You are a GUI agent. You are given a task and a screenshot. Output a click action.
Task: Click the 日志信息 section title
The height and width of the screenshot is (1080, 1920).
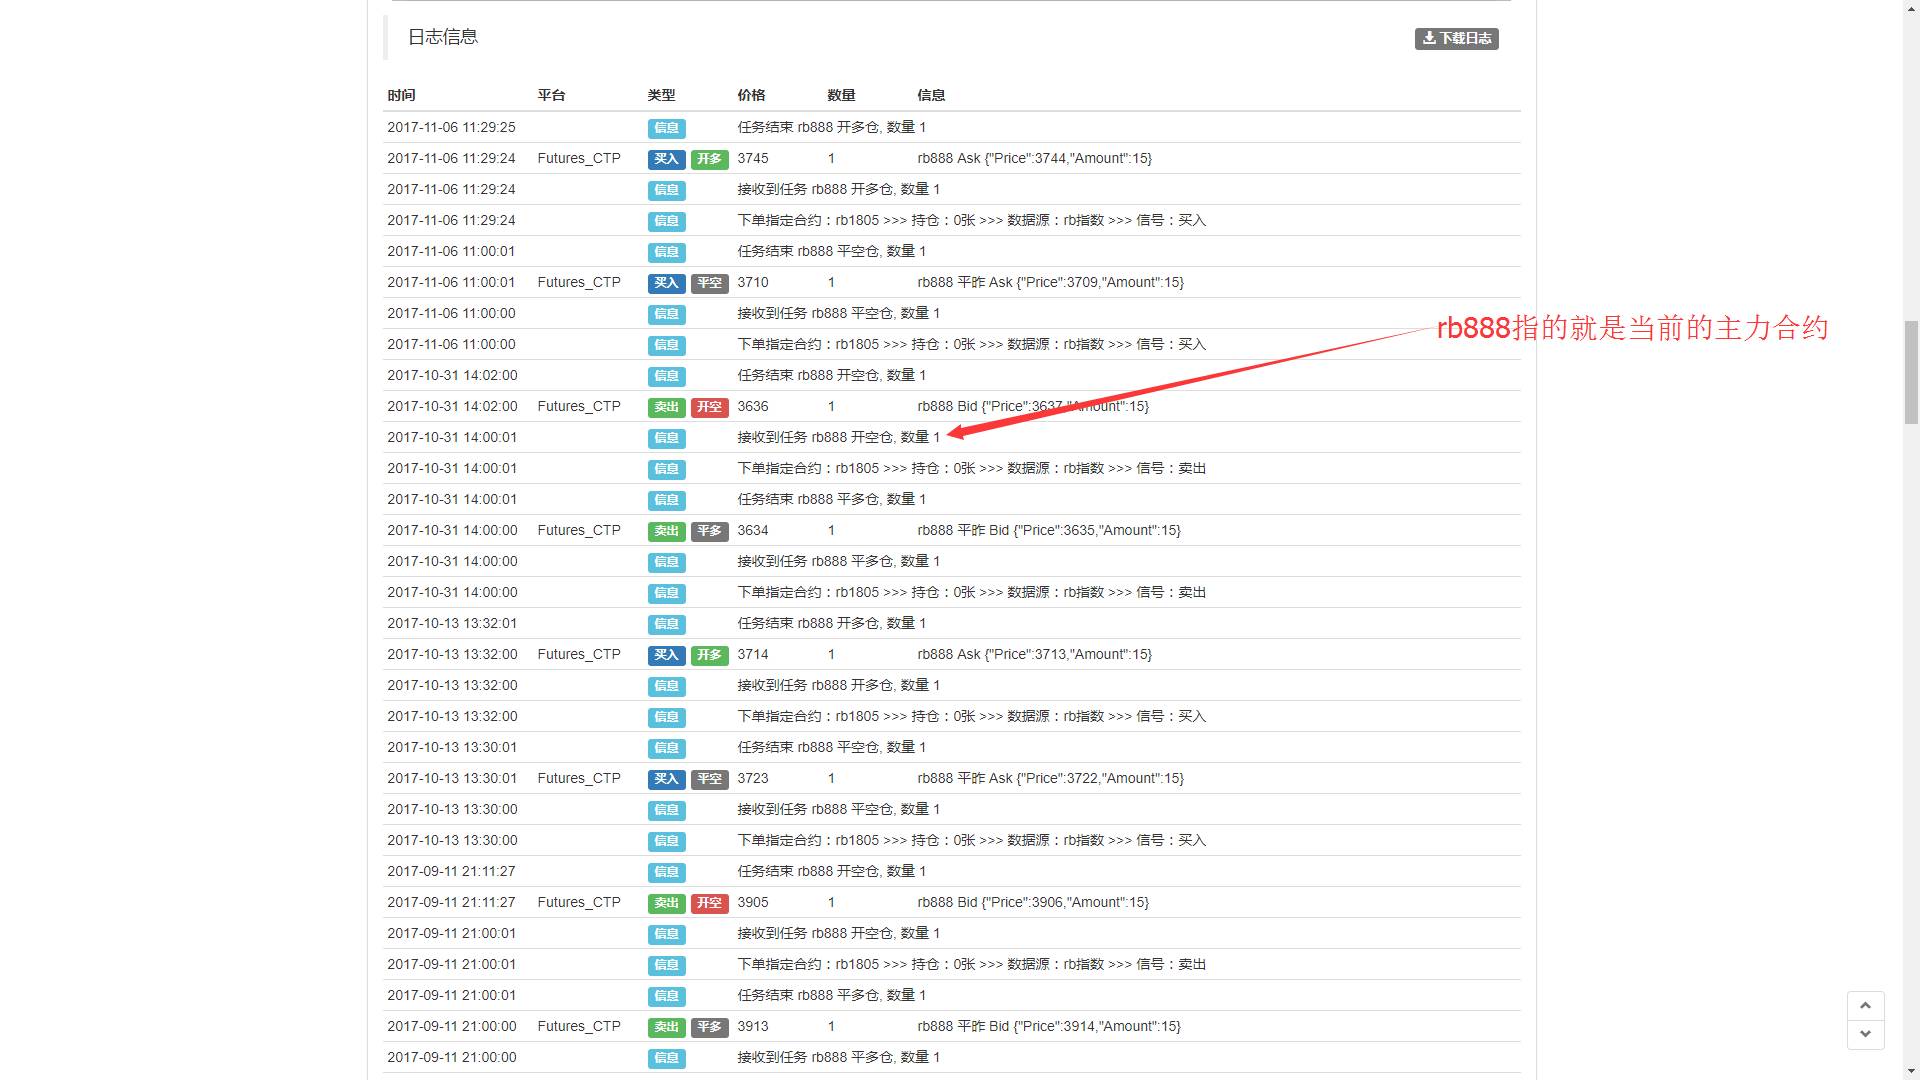[x=443, y=37]
